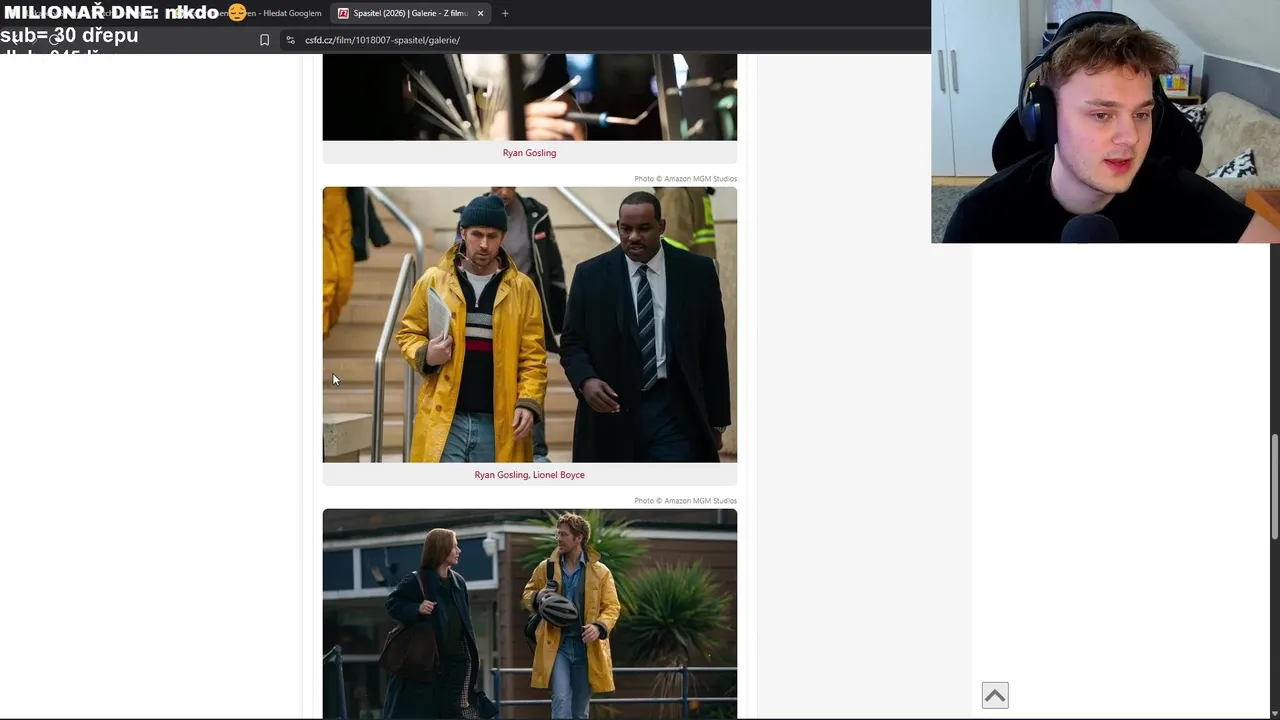Click the scroll-to-top arrow button
The height and width of the screenshot is (720, 1280).
(x=995, y=695)
